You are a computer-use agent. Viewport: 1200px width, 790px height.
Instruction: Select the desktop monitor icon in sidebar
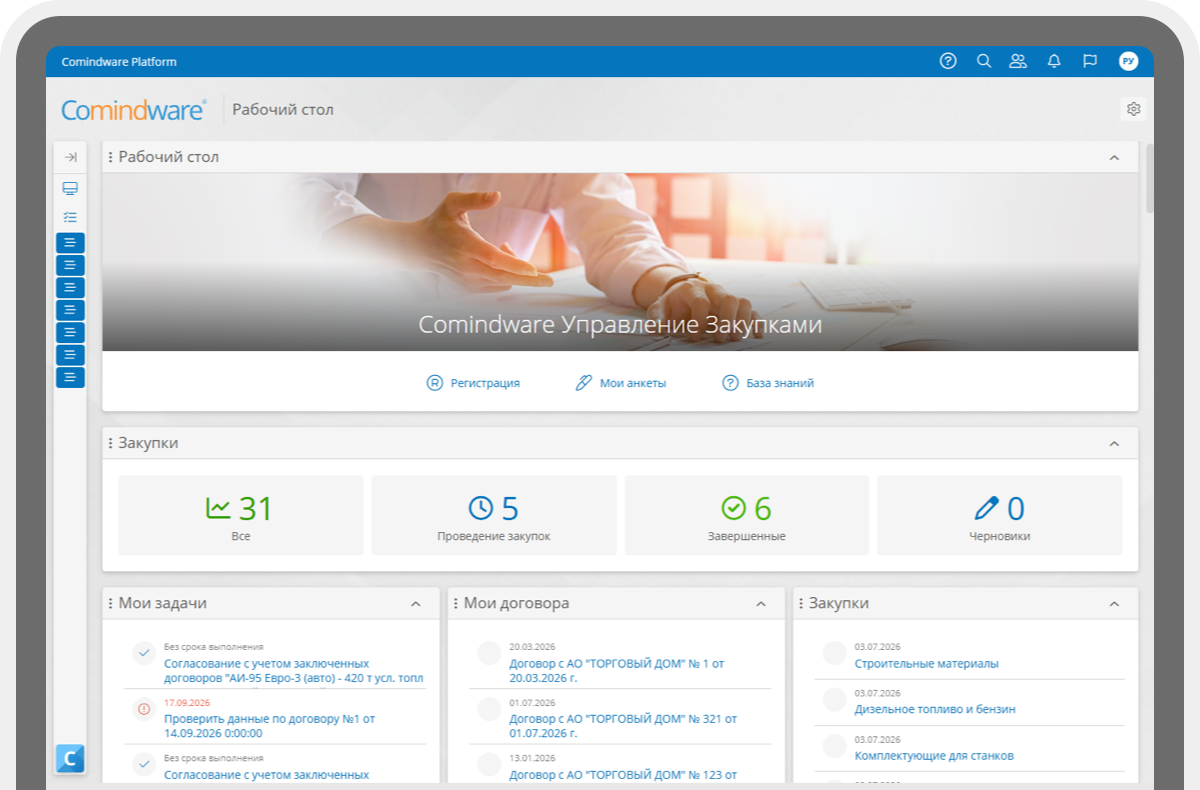pyautogui.click(x=70, y=189)
